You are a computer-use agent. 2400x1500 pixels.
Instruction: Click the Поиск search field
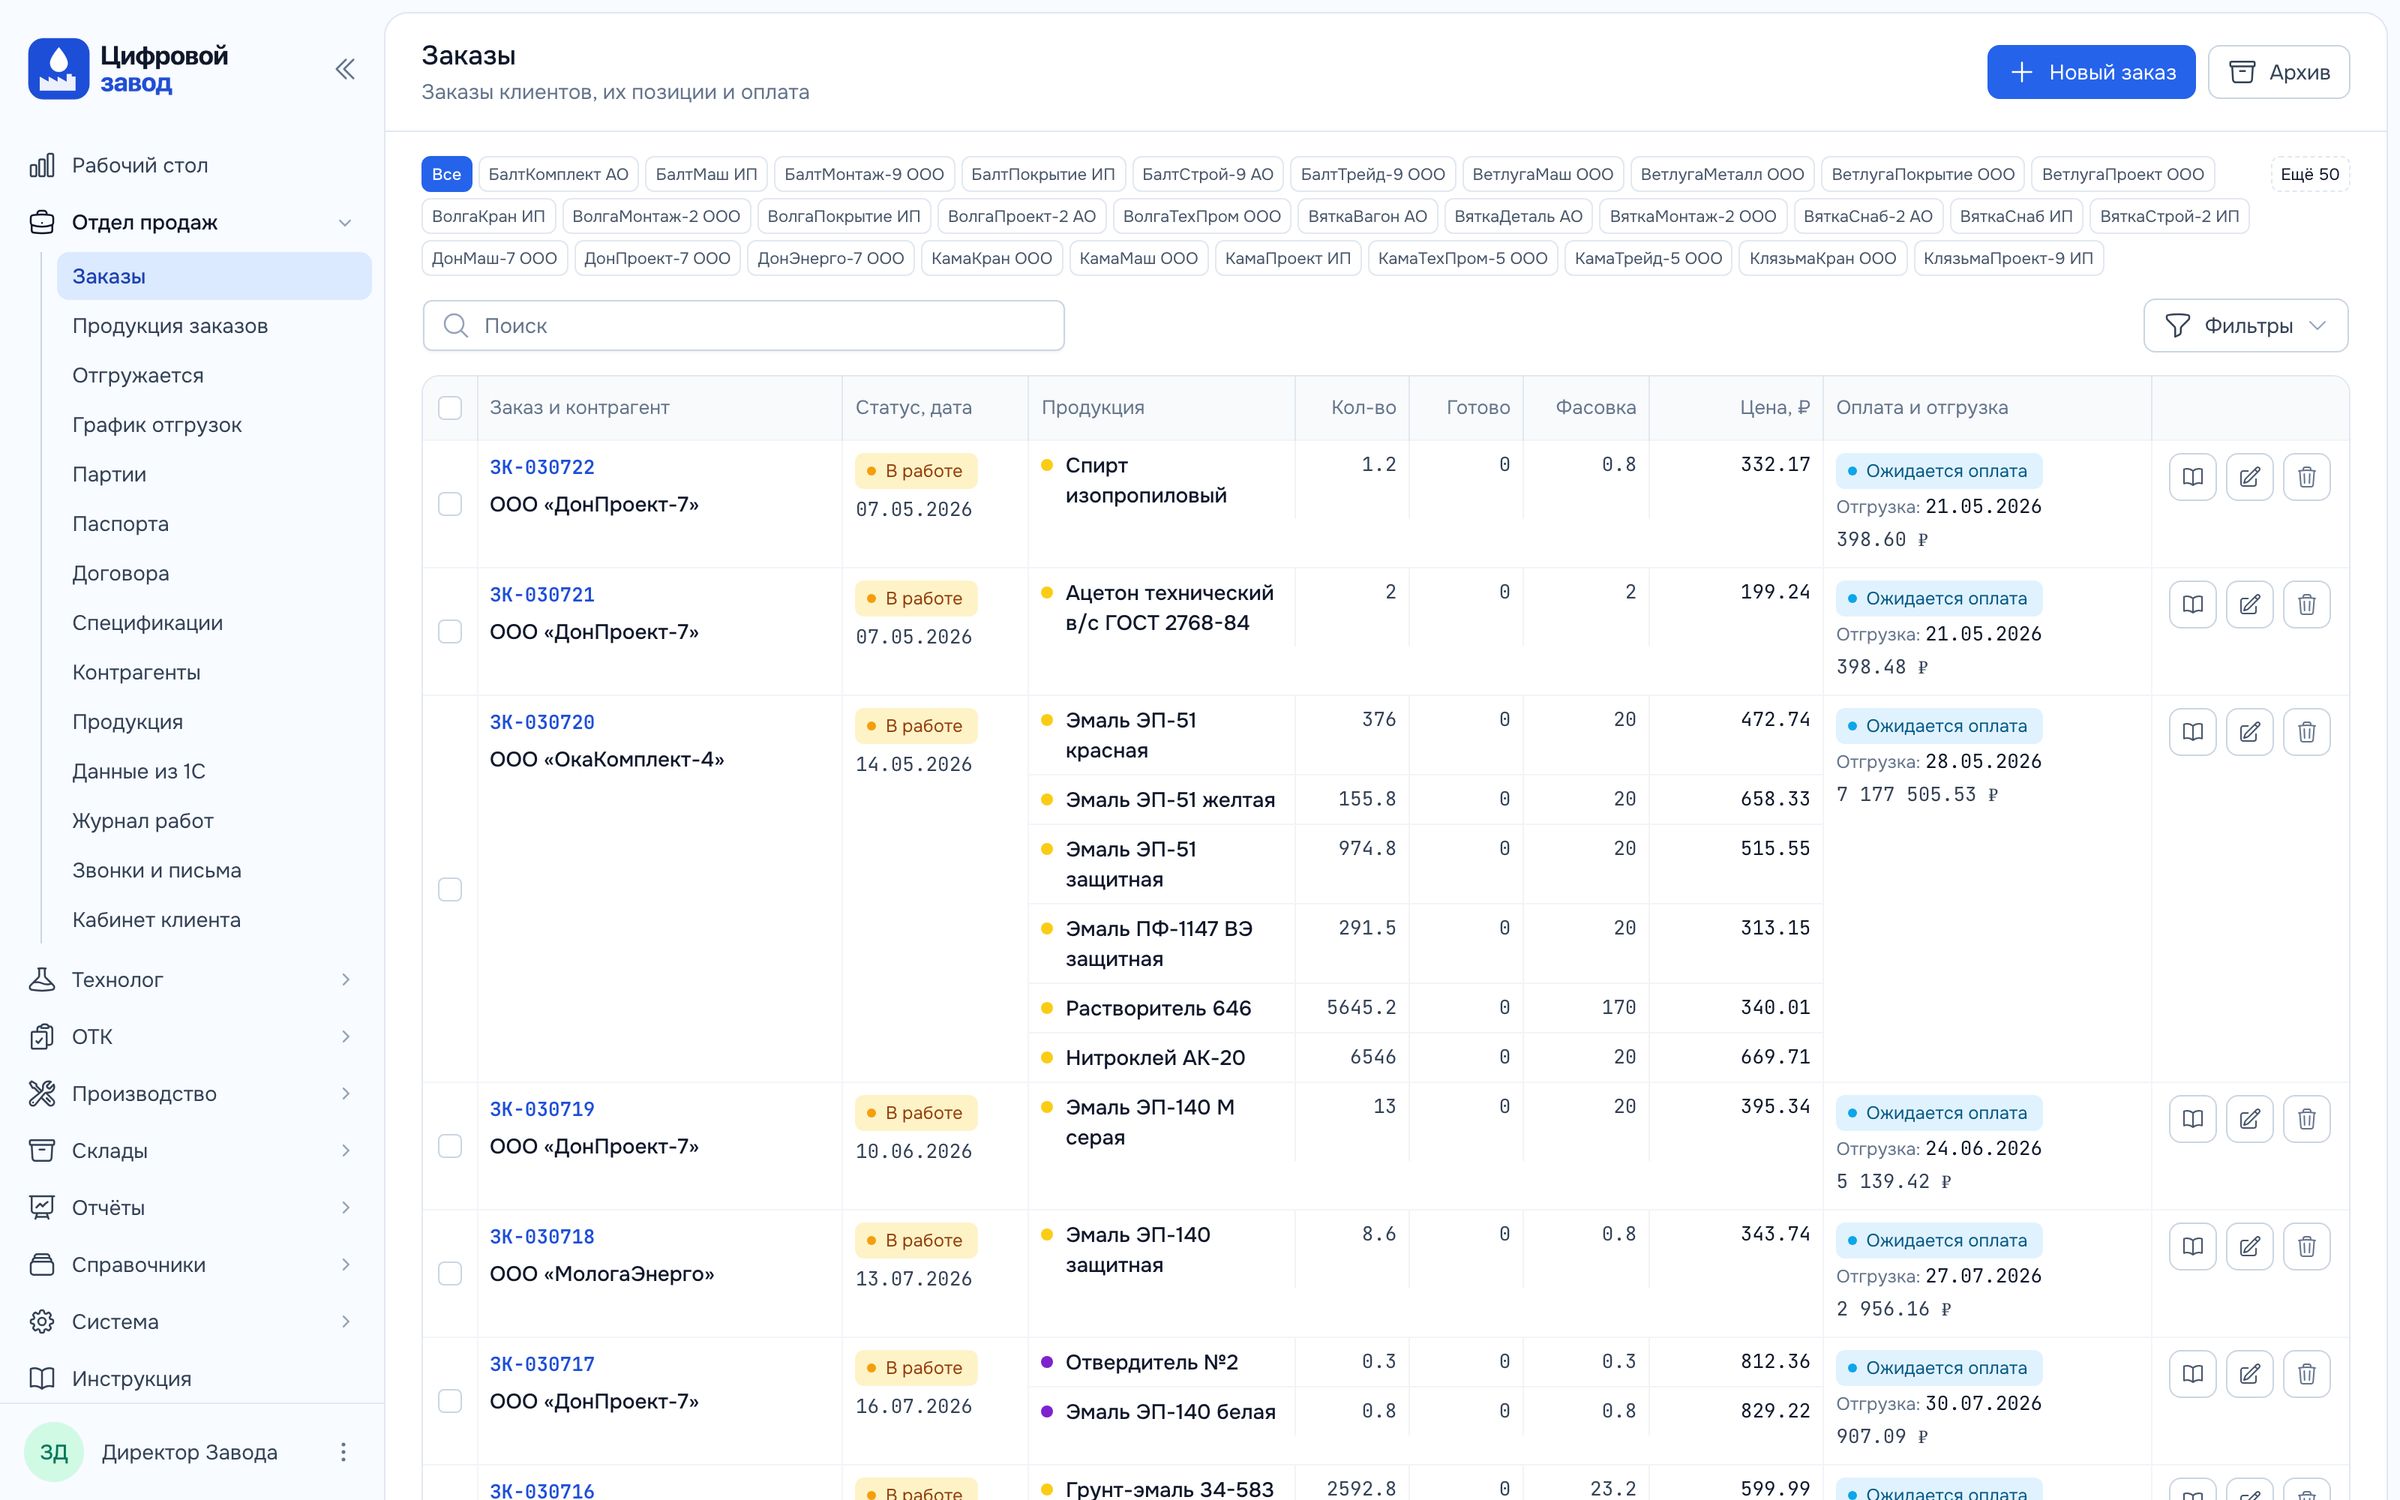[744, 326]
